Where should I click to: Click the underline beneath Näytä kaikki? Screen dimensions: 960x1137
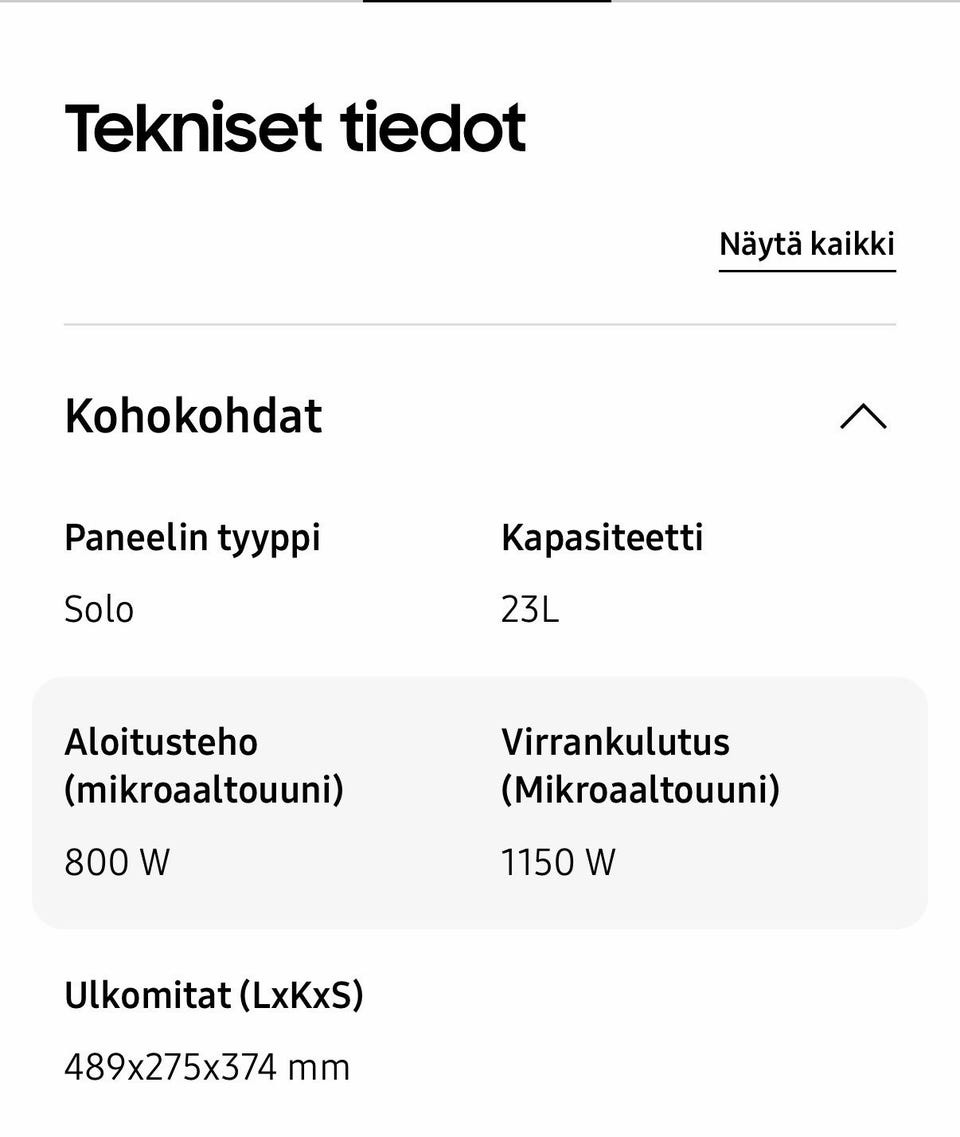coord(806,268)
